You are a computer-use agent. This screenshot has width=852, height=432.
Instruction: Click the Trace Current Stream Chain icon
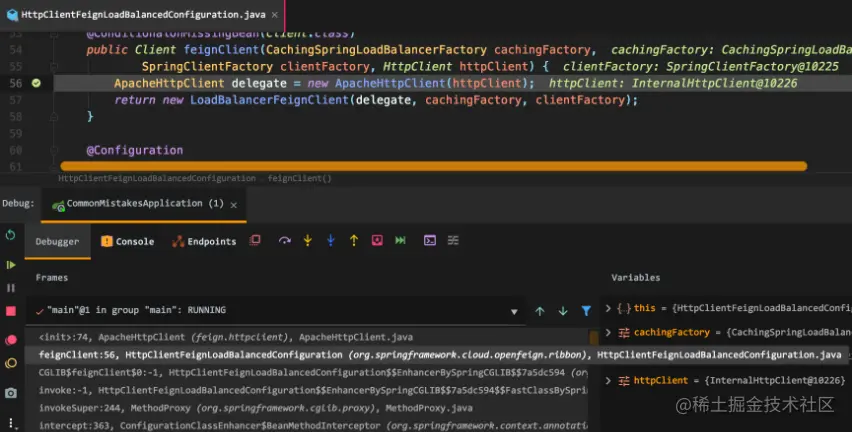[453, 240]
